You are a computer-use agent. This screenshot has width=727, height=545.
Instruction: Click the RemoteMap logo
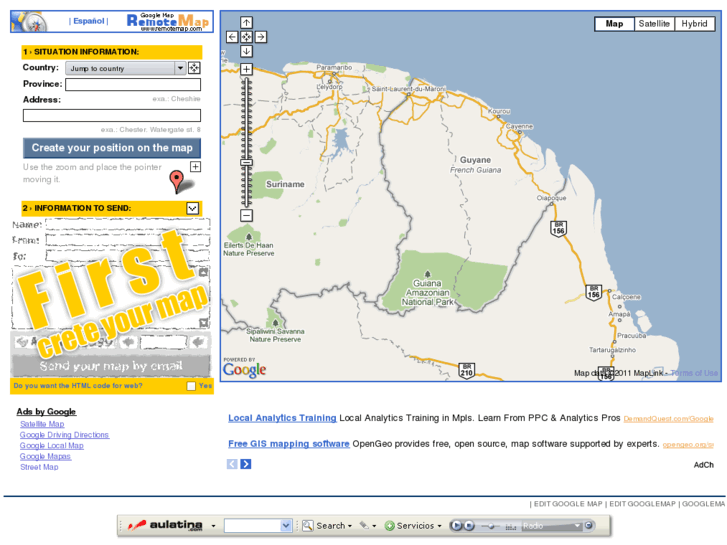[x=167, y=22]
